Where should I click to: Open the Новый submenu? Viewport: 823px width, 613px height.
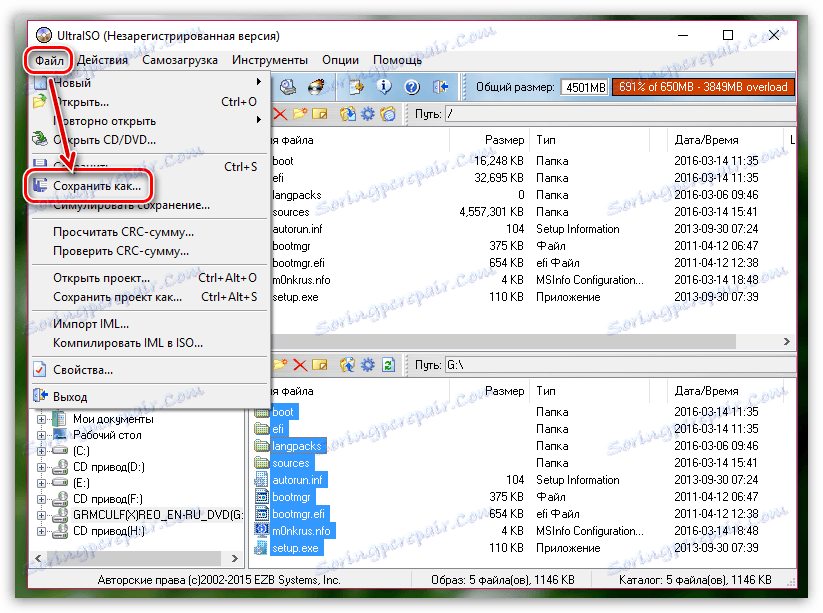[149, 83]
